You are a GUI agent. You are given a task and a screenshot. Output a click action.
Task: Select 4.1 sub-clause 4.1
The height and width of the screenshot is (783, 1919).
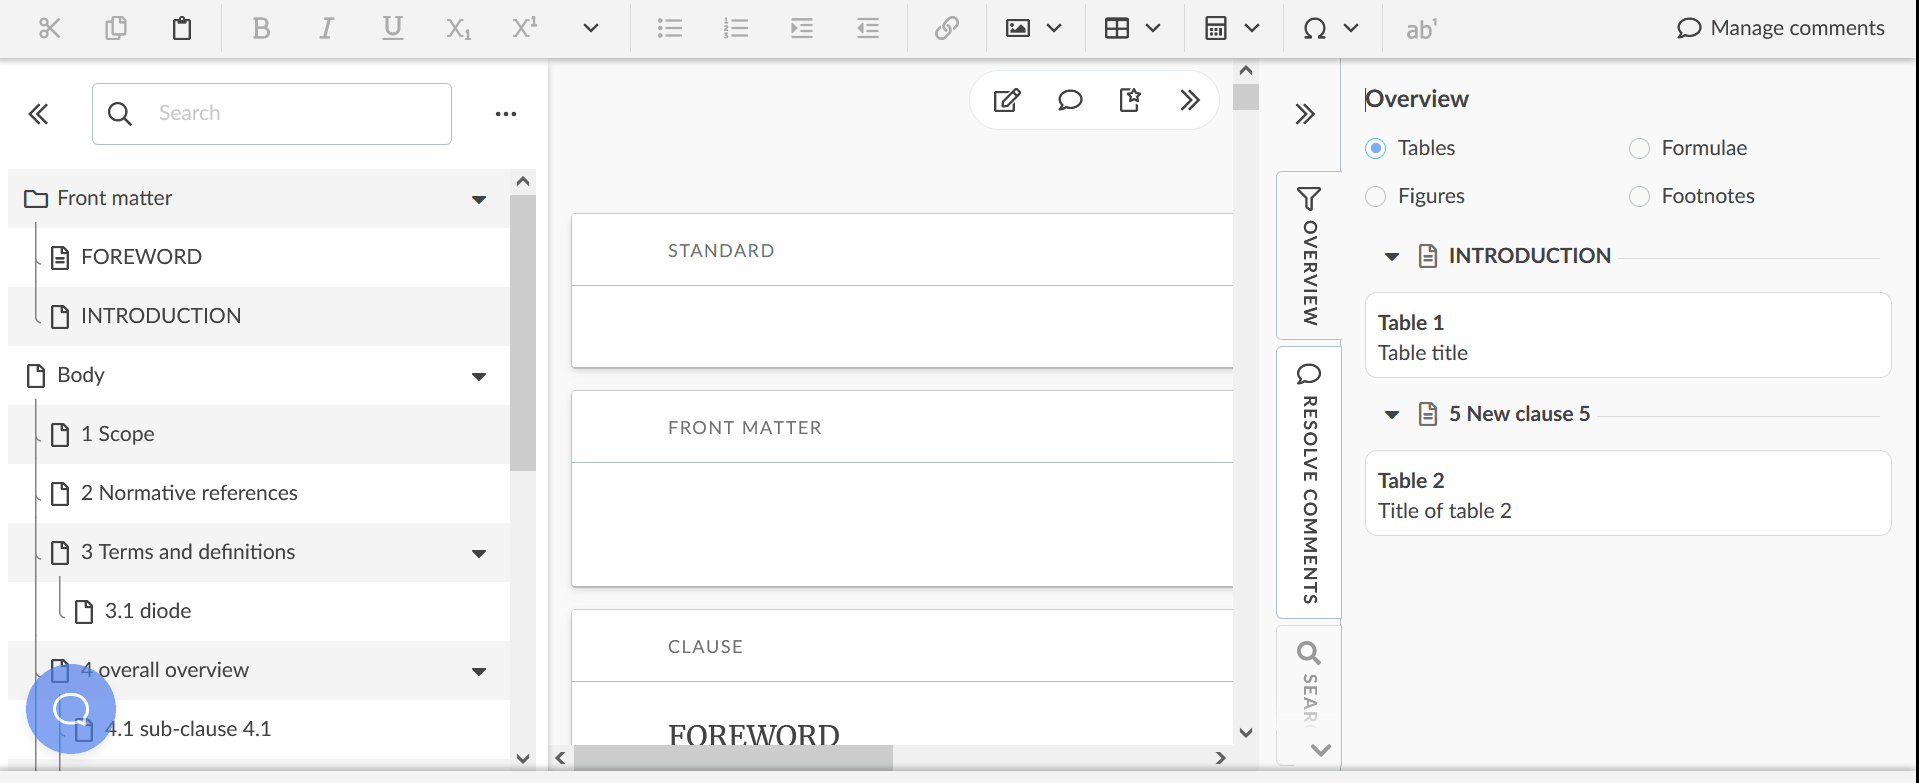tap(188, 729)
